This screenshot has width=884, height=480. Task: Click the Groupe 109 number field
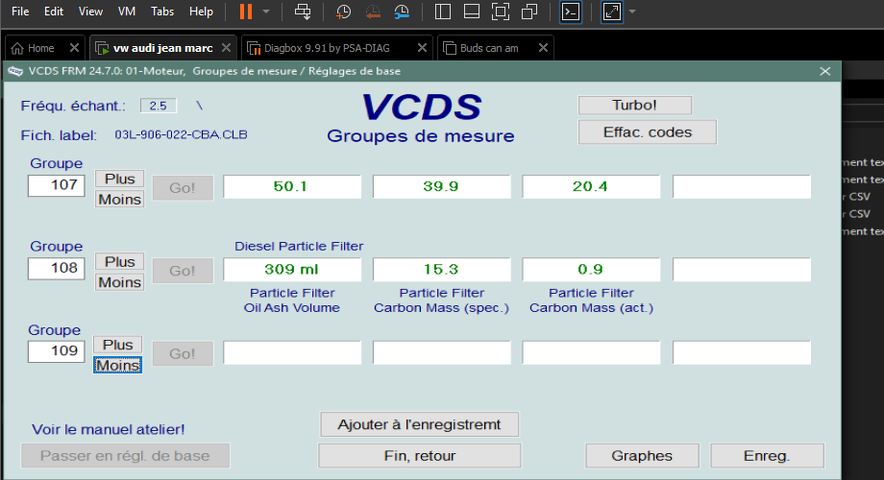point(56,351)
